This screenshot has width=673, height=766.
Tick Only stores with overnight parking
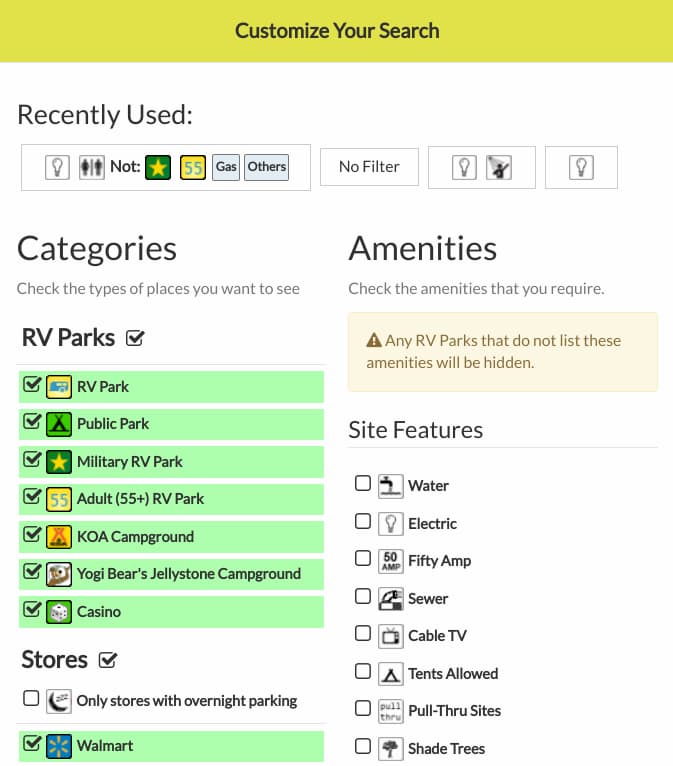(31, 698)
